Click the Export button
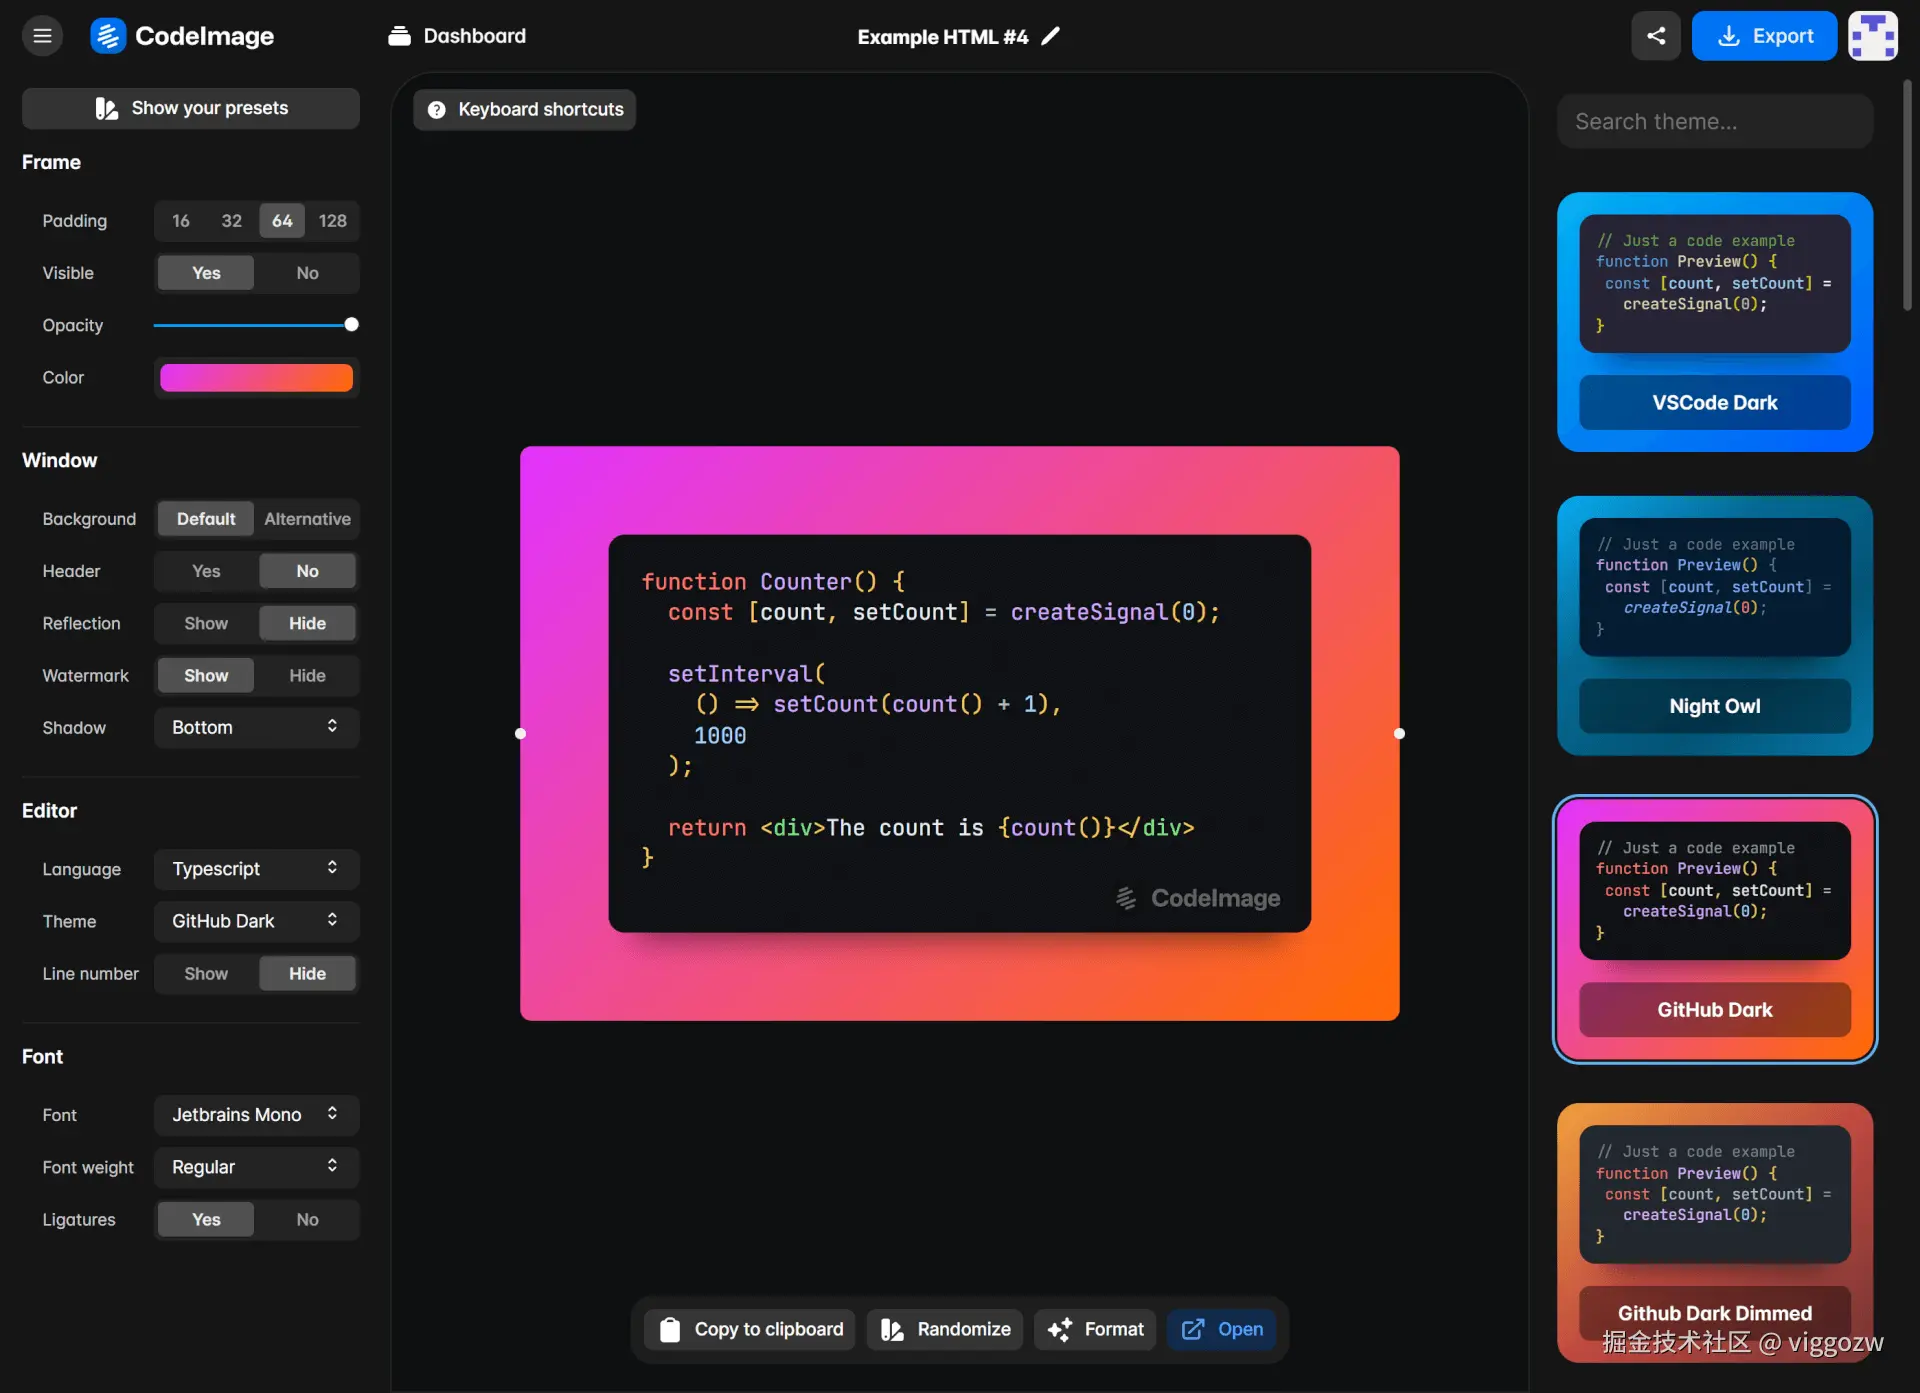This screenshot has height=1393, width=1920. [1764, 36]
